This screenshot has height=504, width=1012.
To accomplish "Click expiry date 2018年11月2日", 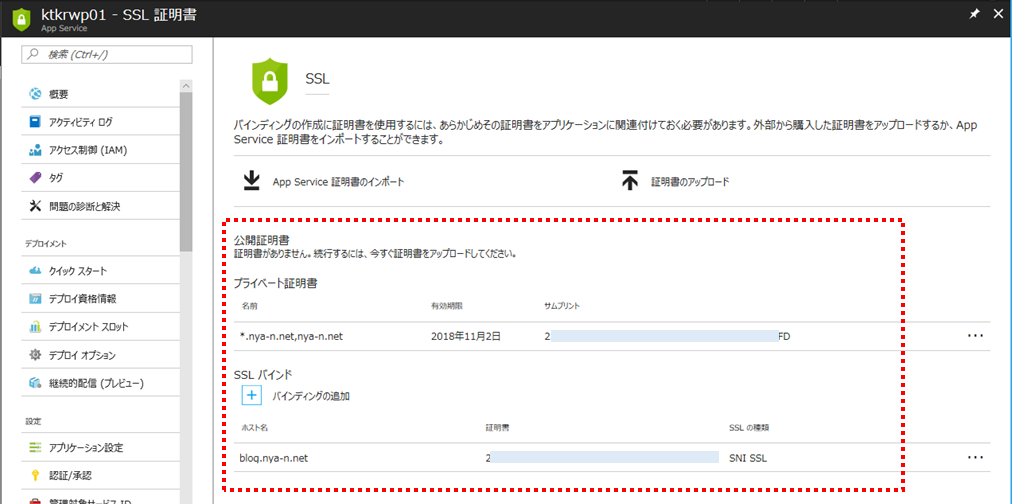I will click(465, 336).
